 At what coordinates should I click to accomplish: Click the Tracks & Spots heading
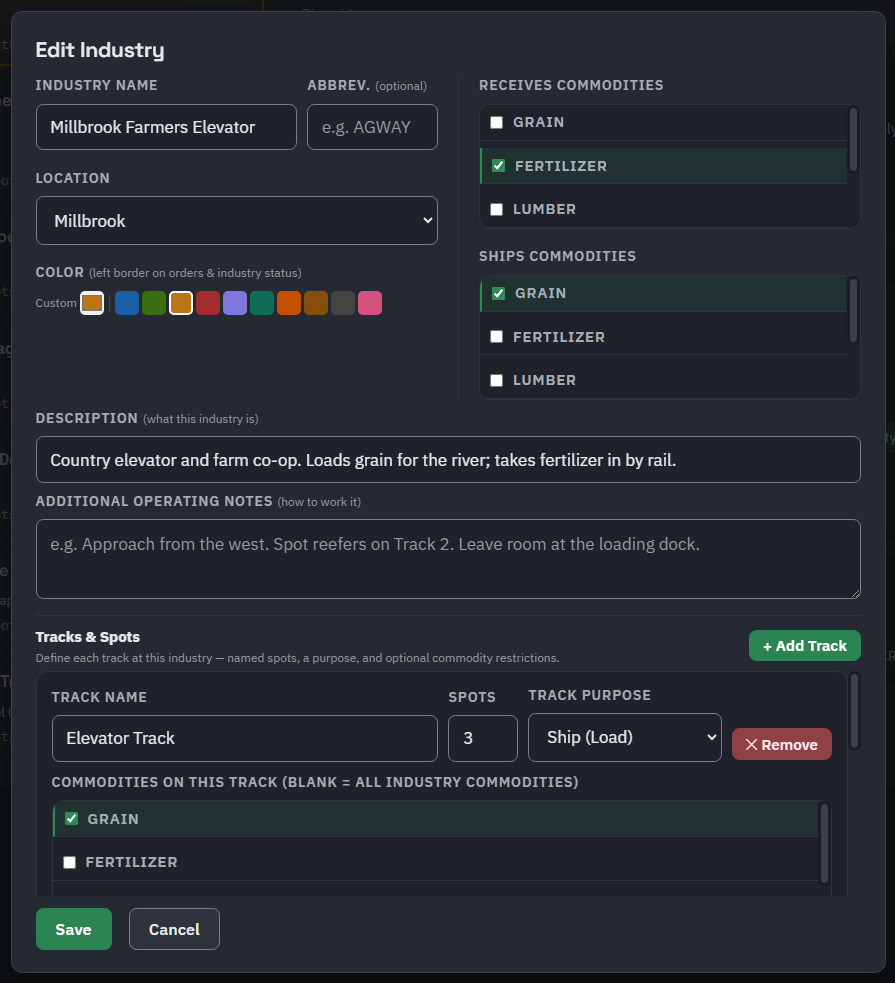click(x=88, y=637)
